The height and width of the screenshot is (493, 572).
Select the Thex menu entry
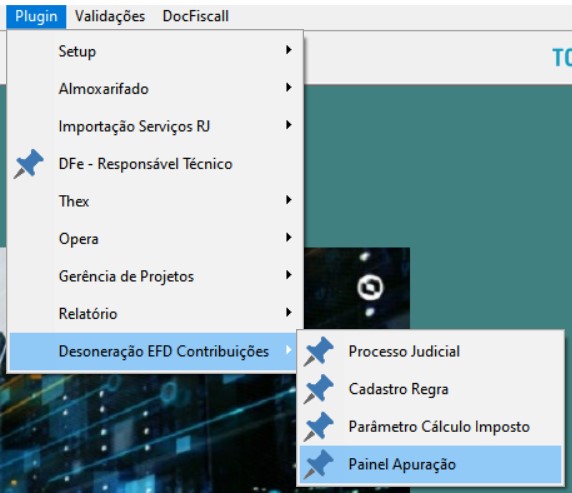(155, 201)
